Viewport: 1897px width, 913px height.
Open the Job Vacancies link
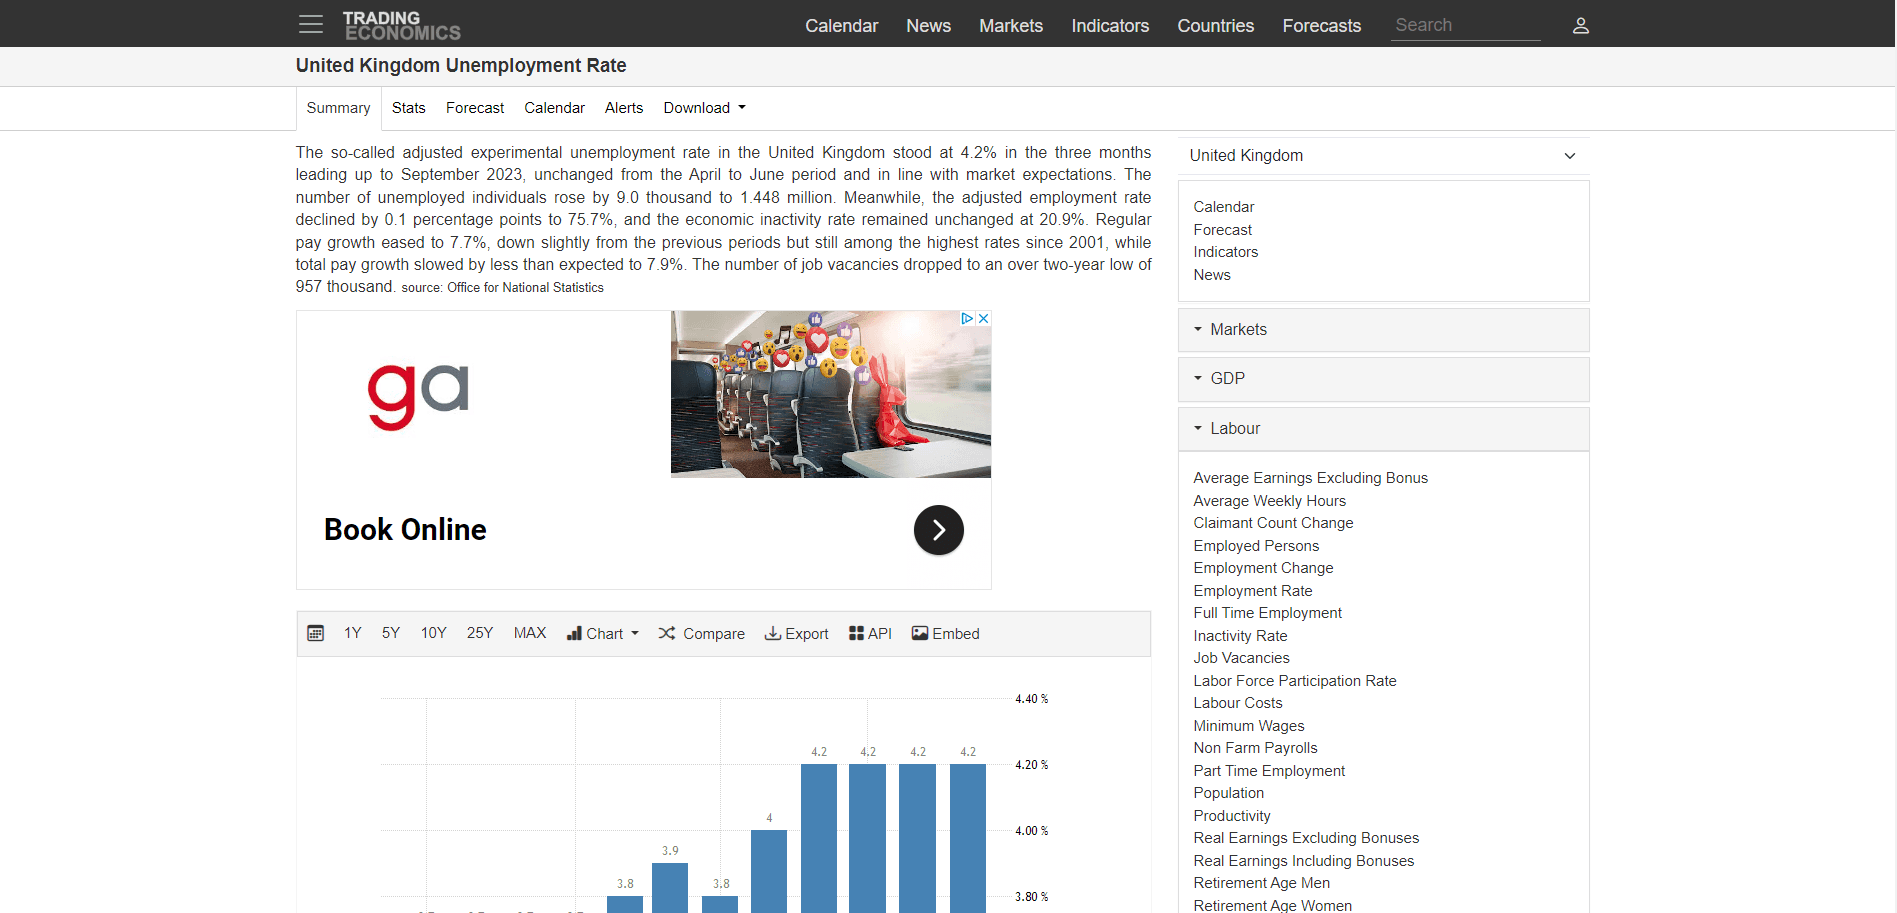tap(1241, 658)
